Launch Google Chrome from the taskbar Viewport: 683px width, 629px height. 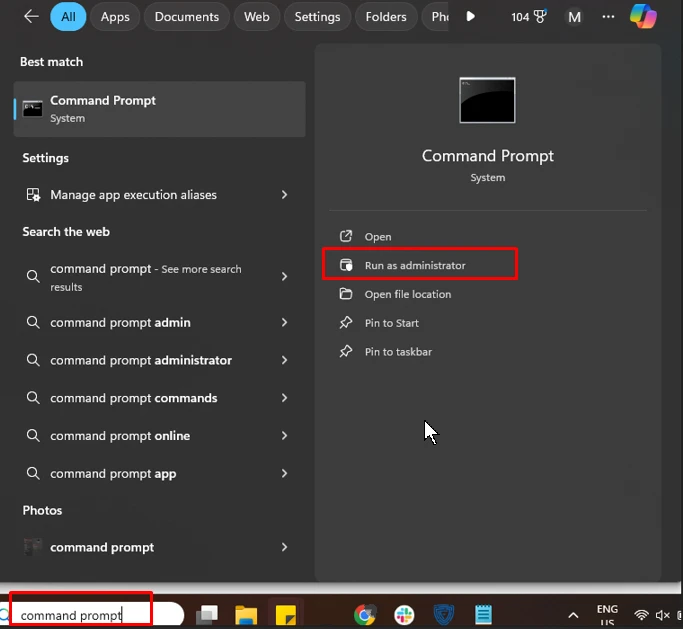pos(365,615)
